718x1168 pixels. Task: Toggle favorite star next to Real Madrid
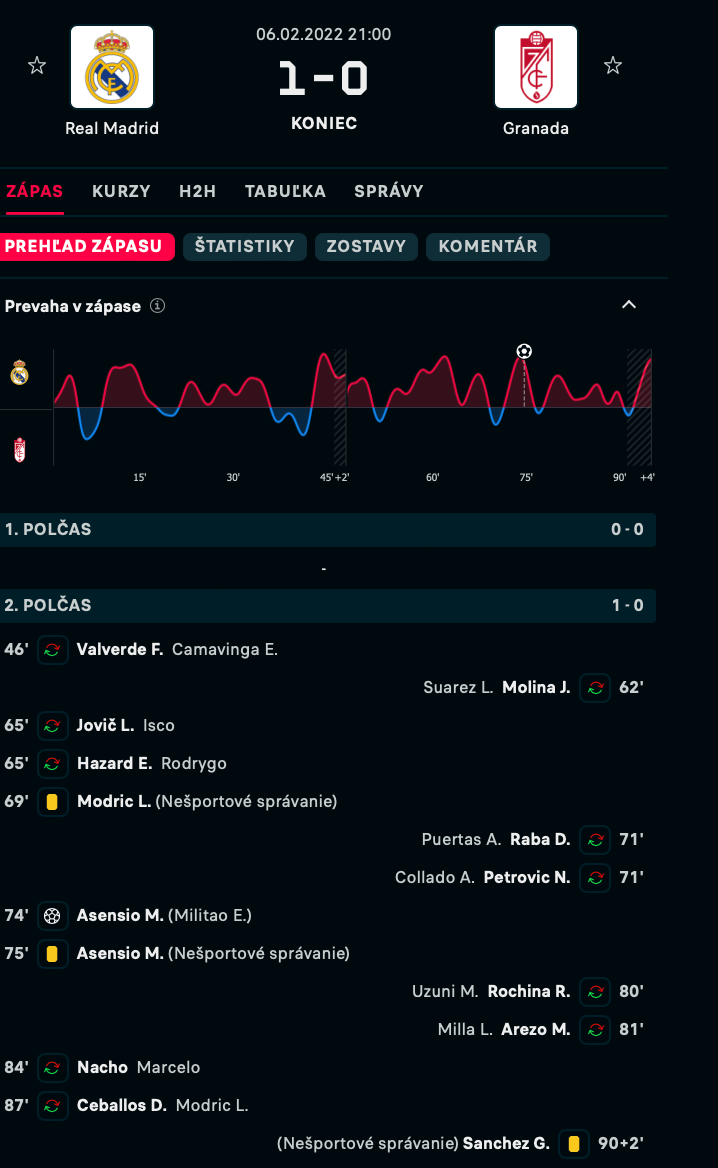[37, 66]
